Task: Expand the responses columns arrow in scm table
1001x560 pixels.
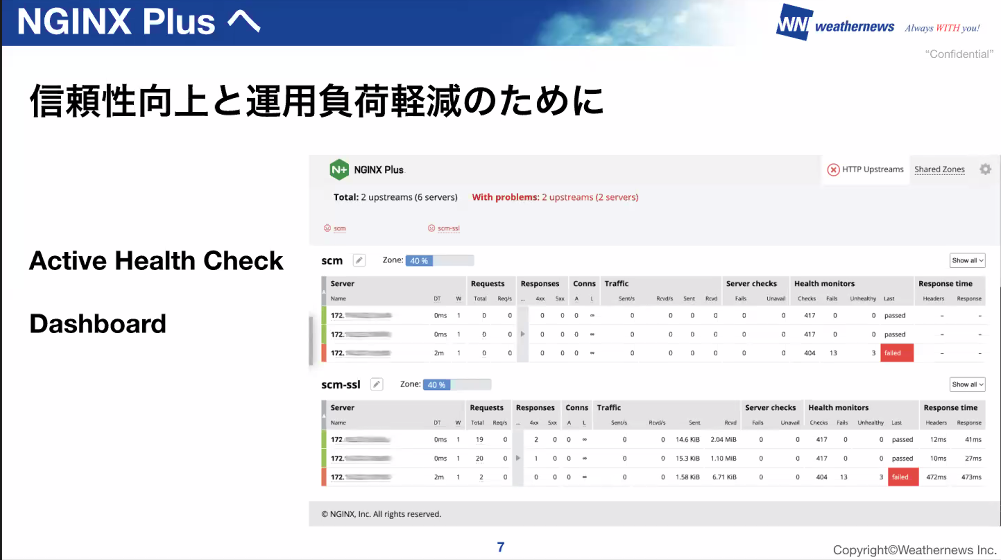Action: pyautogui.click(x=523, y=334)
